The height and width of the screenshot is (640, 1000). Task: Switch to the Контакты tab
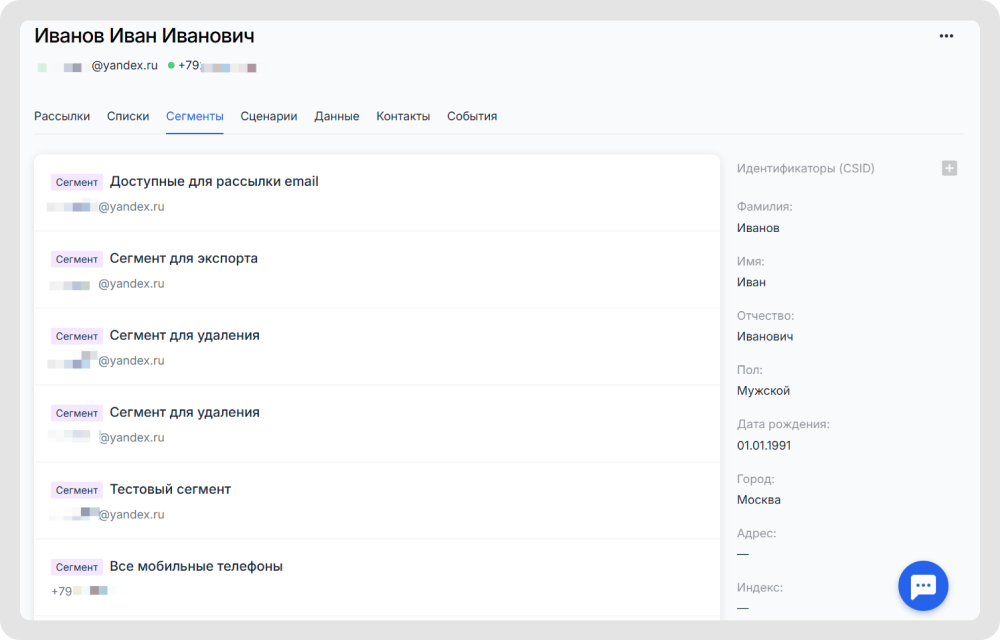point(403,116)
